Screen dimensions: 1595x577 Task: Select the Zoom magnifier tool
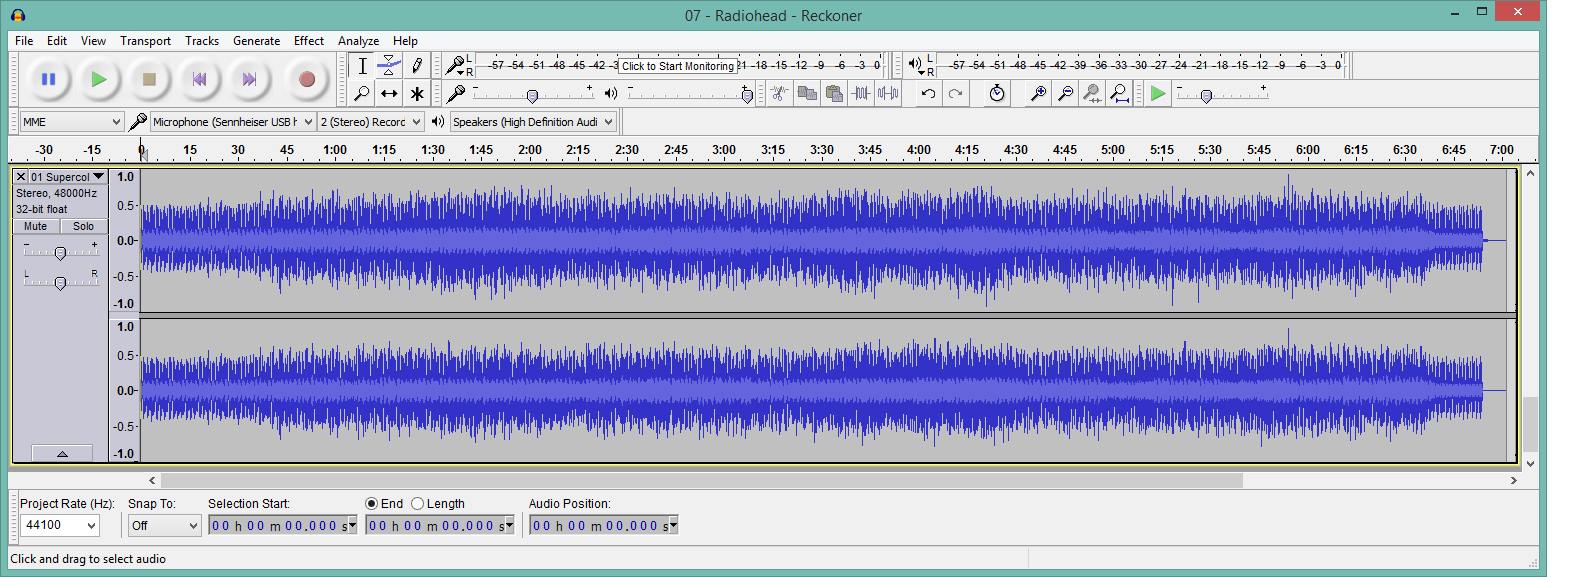click(362, 93)
